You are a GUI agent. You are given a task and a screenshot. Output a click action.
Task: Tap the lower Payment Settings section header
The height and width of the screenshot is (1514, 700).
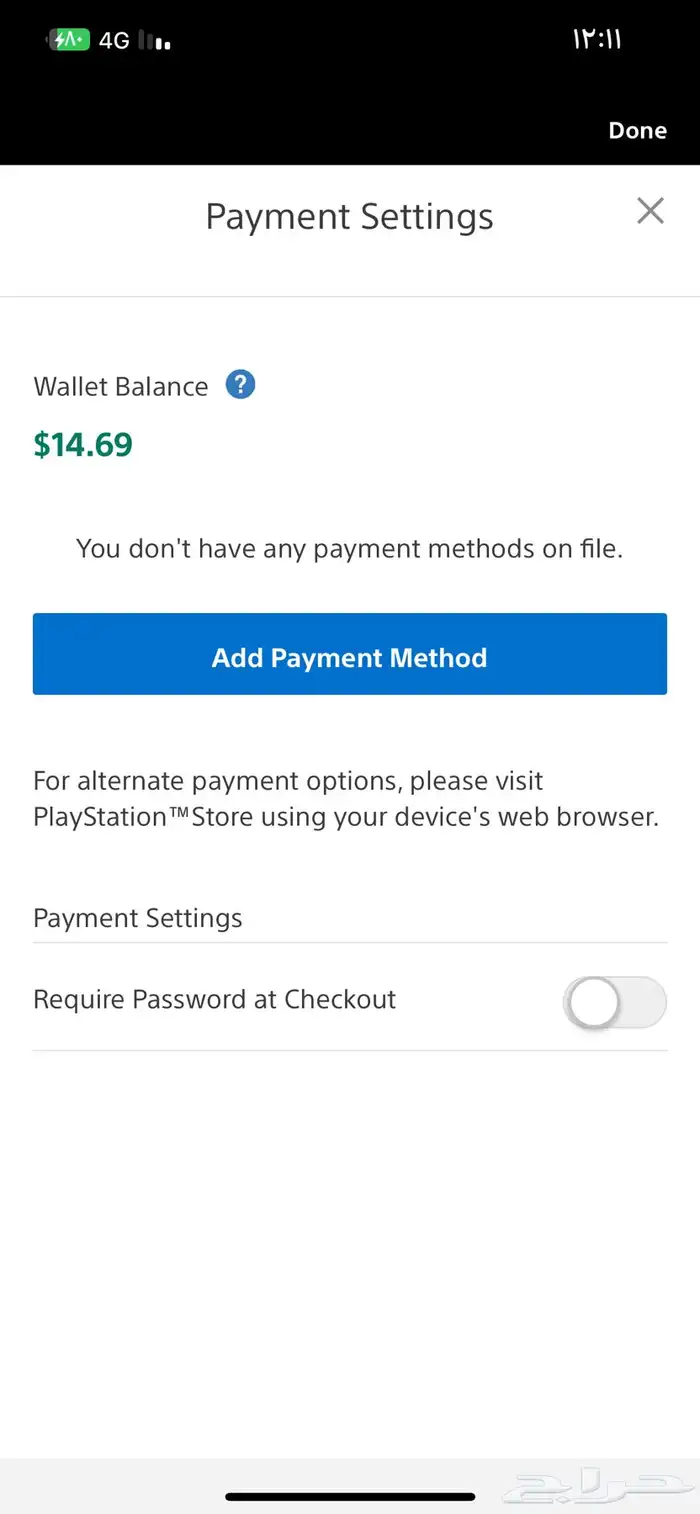[138, 918]
